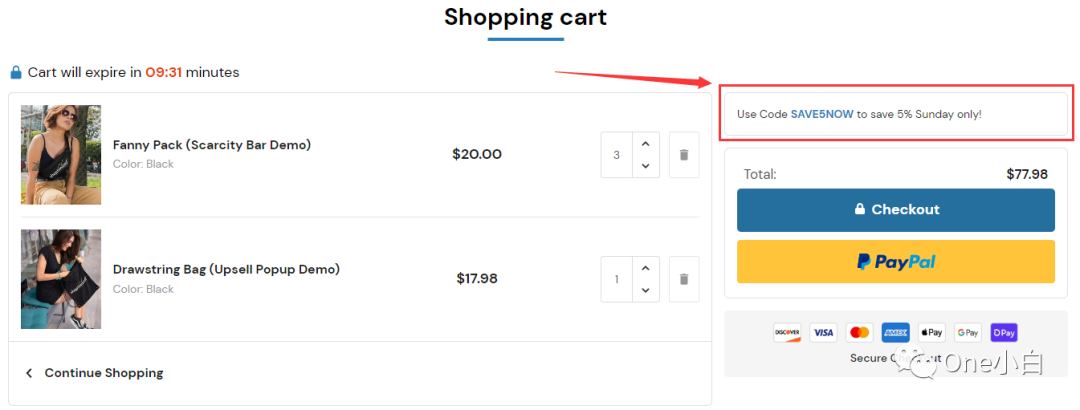
Task: Decrease Drawstring Bag quantity with down arrow
Action: click(x=645, y=290)
